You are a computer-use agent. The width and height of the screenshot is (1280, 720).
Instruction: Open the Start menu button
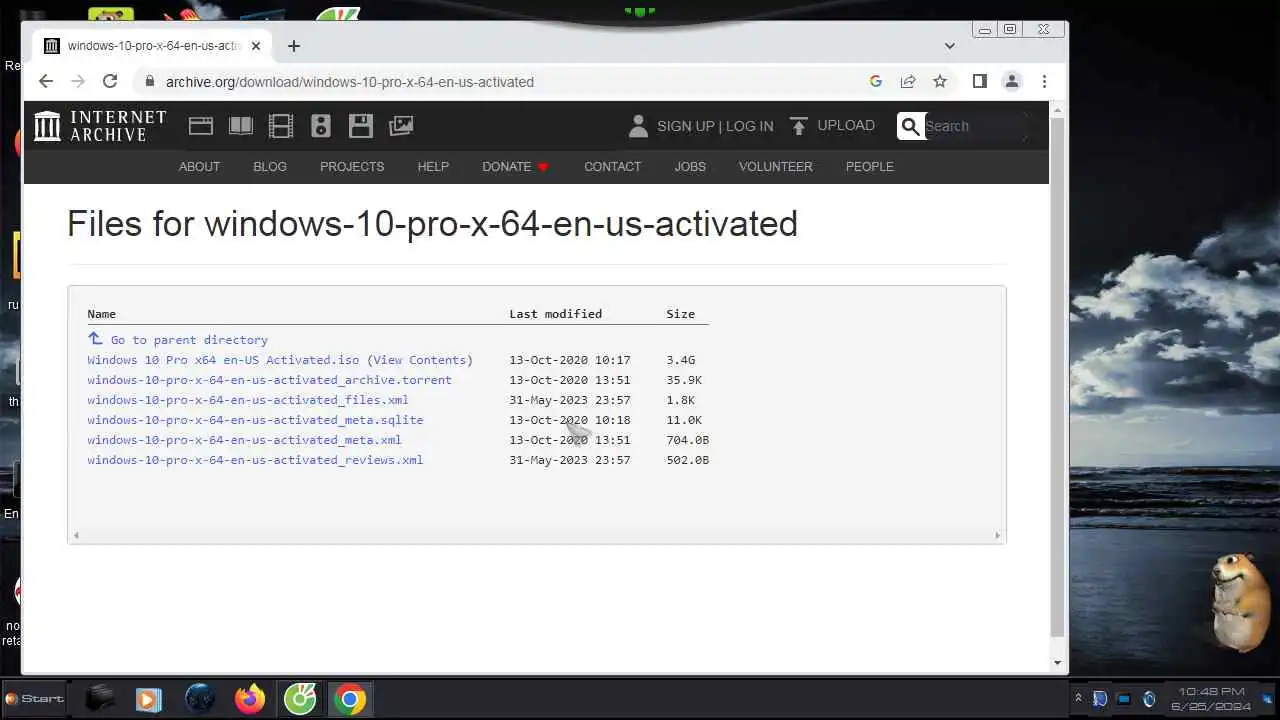tap(34, 698)
